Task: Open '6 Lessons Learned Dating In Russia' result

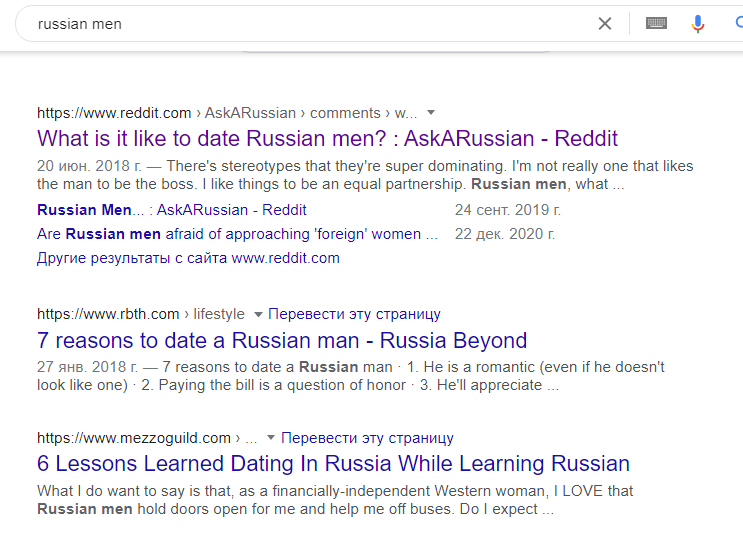Action: pos(333,464)
